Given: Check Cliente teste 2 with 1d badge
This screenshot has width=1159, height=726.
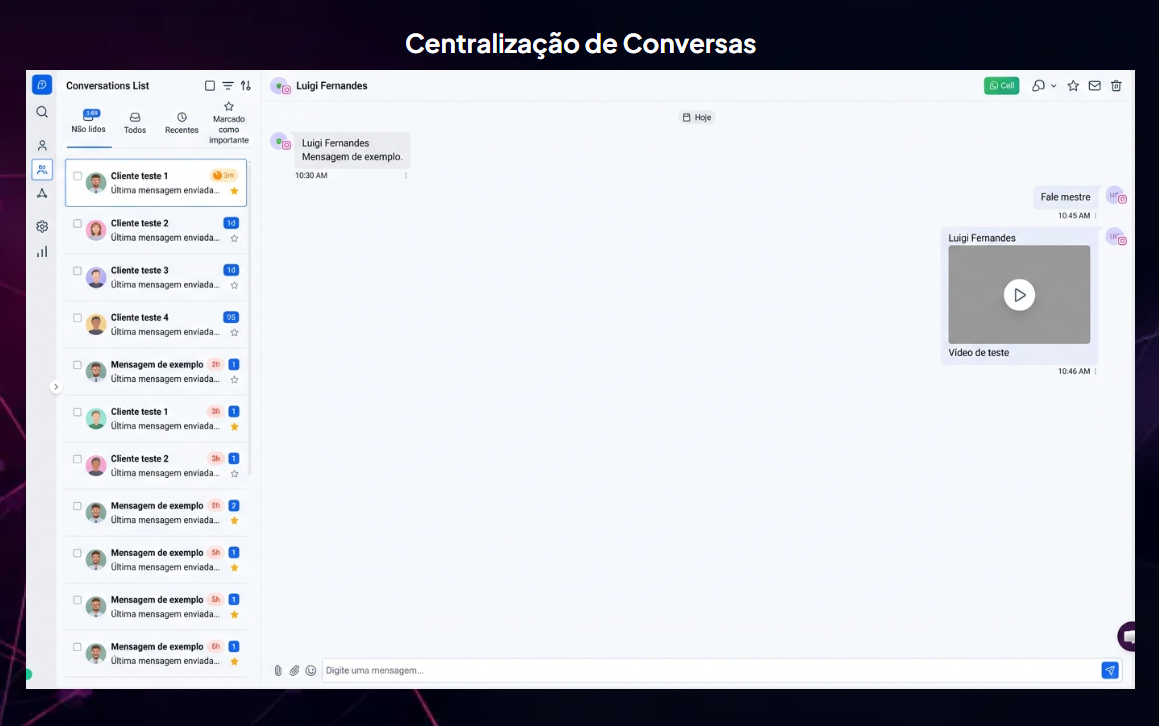Looking at the screenshot, I should click(x=78, y=223).
